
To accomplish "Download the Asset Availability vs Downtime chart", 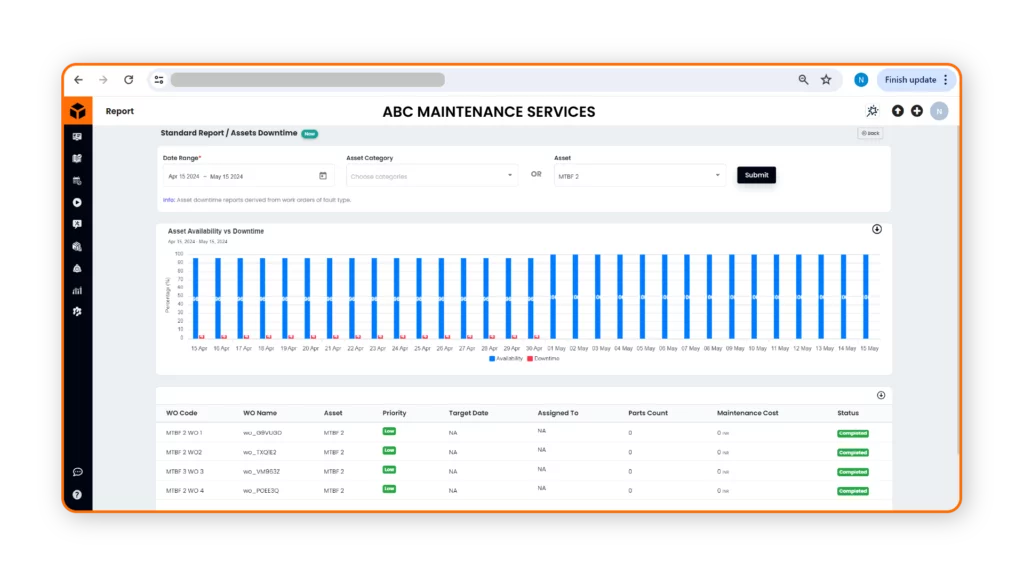I will pos(877,229).
